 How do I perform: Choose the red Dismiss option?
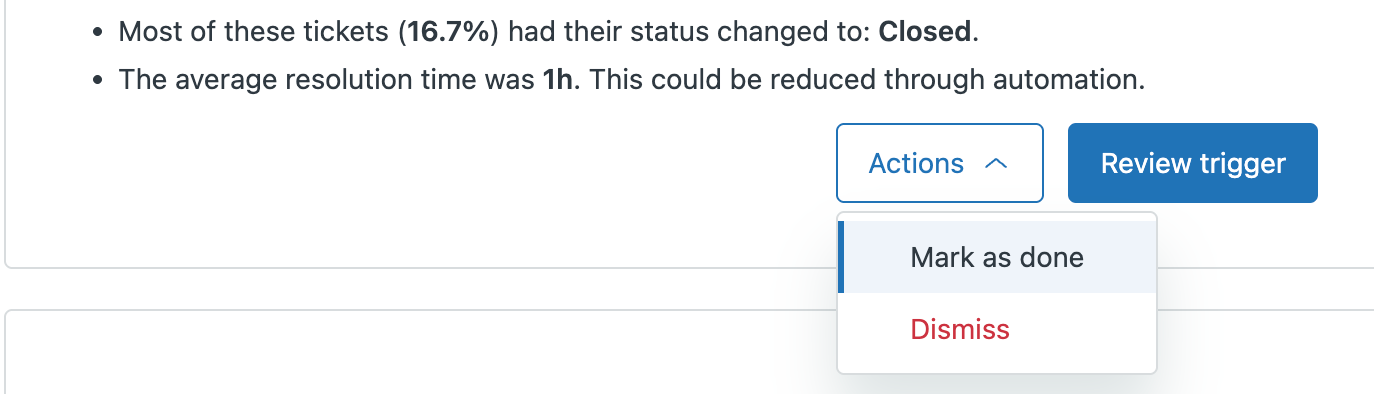[x=960, y=329]
